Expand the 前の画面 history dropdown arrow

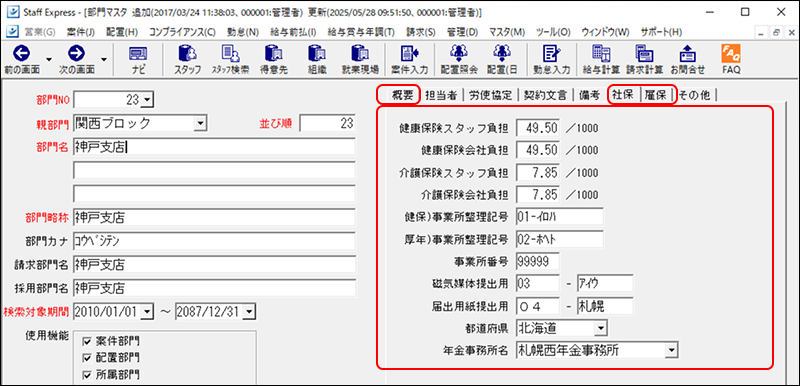point(49,59)
